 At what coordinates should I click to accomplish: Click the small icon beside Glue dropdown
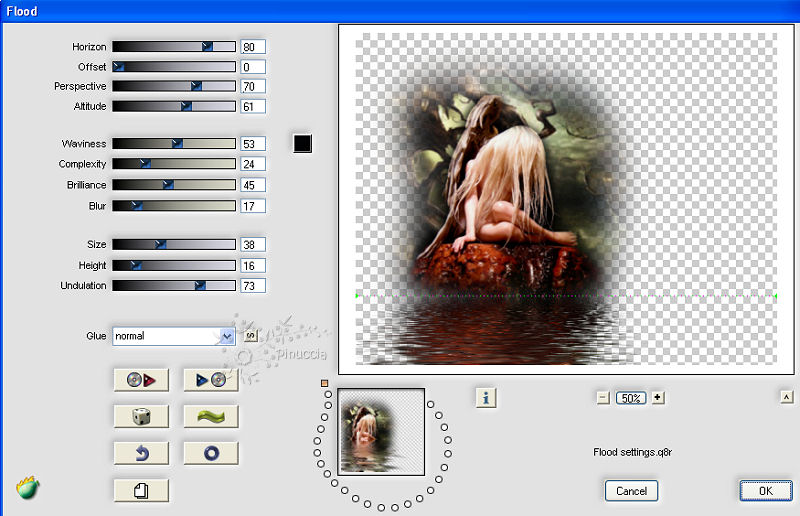click(251, 335)
